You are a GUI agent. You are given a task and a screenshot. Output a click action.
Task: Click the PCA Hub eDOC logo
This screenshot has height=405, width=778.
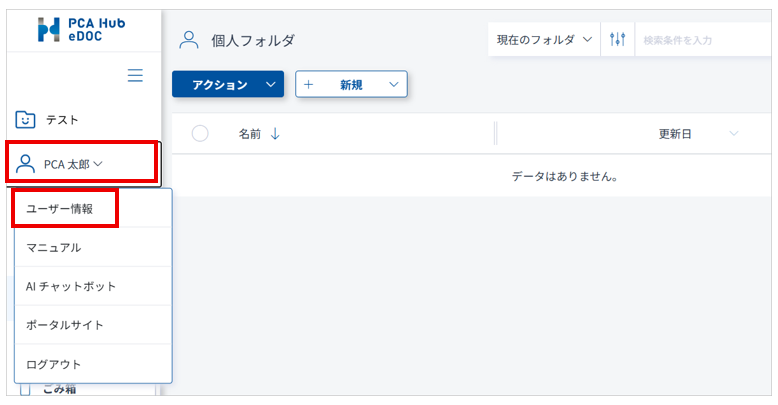pyautogui.click(x=82, y=29)
